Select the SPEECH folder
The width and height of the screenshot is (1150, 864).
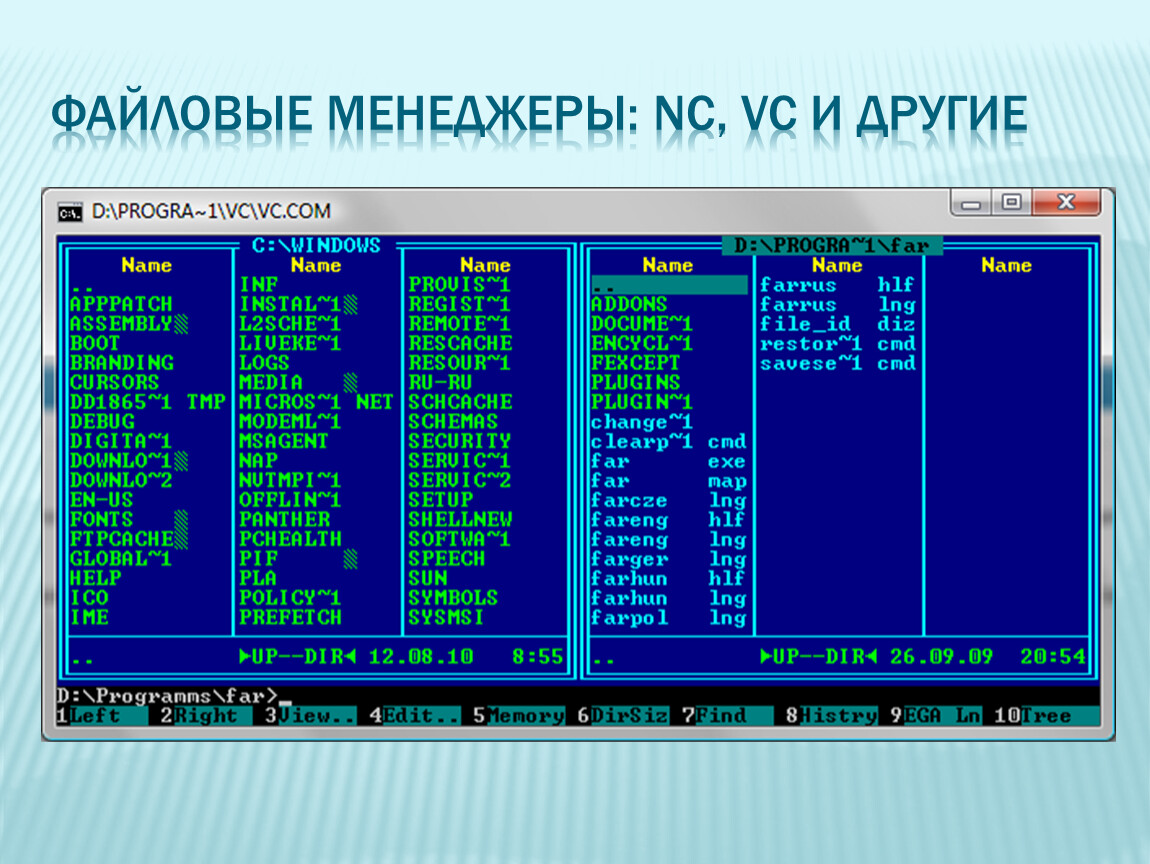[447, 559]
